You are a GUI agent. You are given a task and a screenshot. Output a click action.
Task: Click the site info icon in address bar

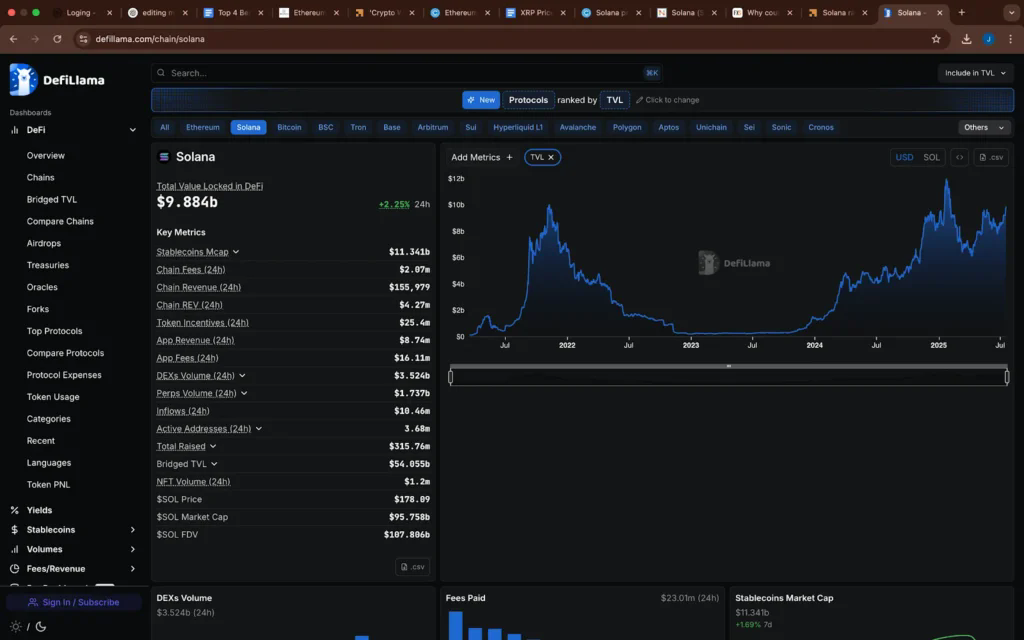(83, 39)
